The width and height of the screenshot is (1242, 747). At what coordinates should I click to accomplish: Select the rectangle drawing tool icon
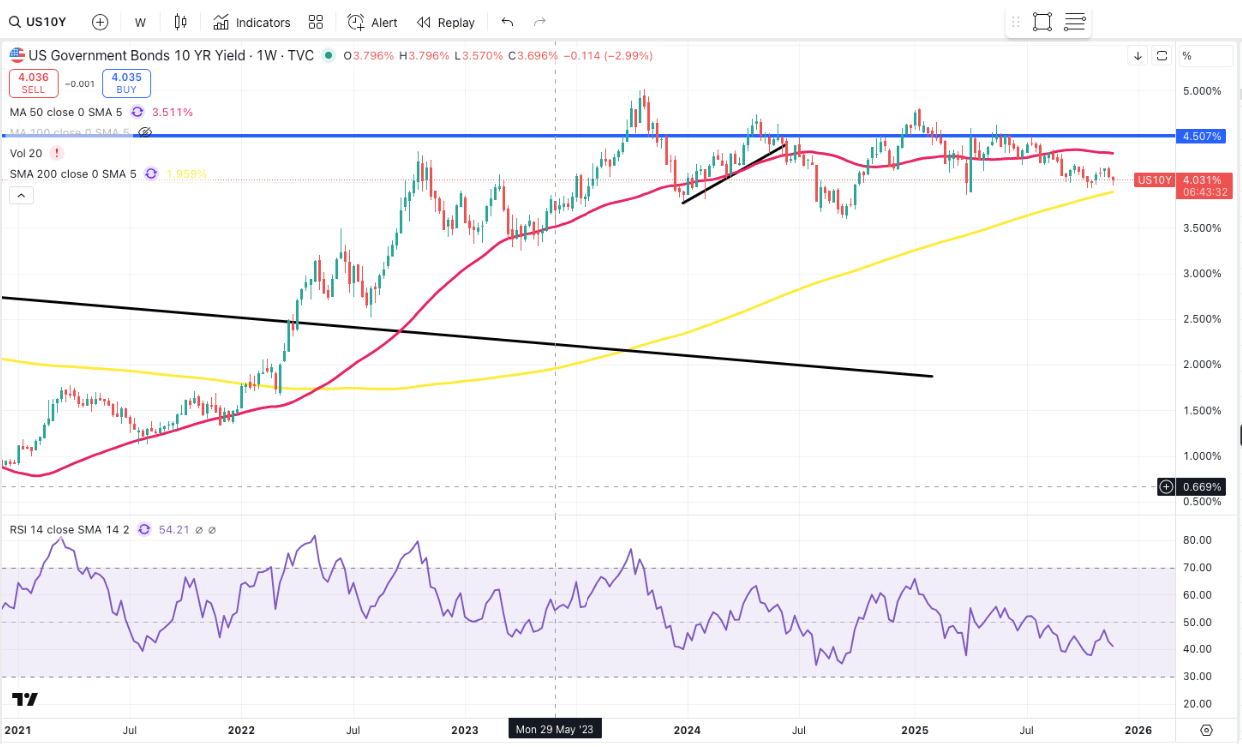(1042, 22)
